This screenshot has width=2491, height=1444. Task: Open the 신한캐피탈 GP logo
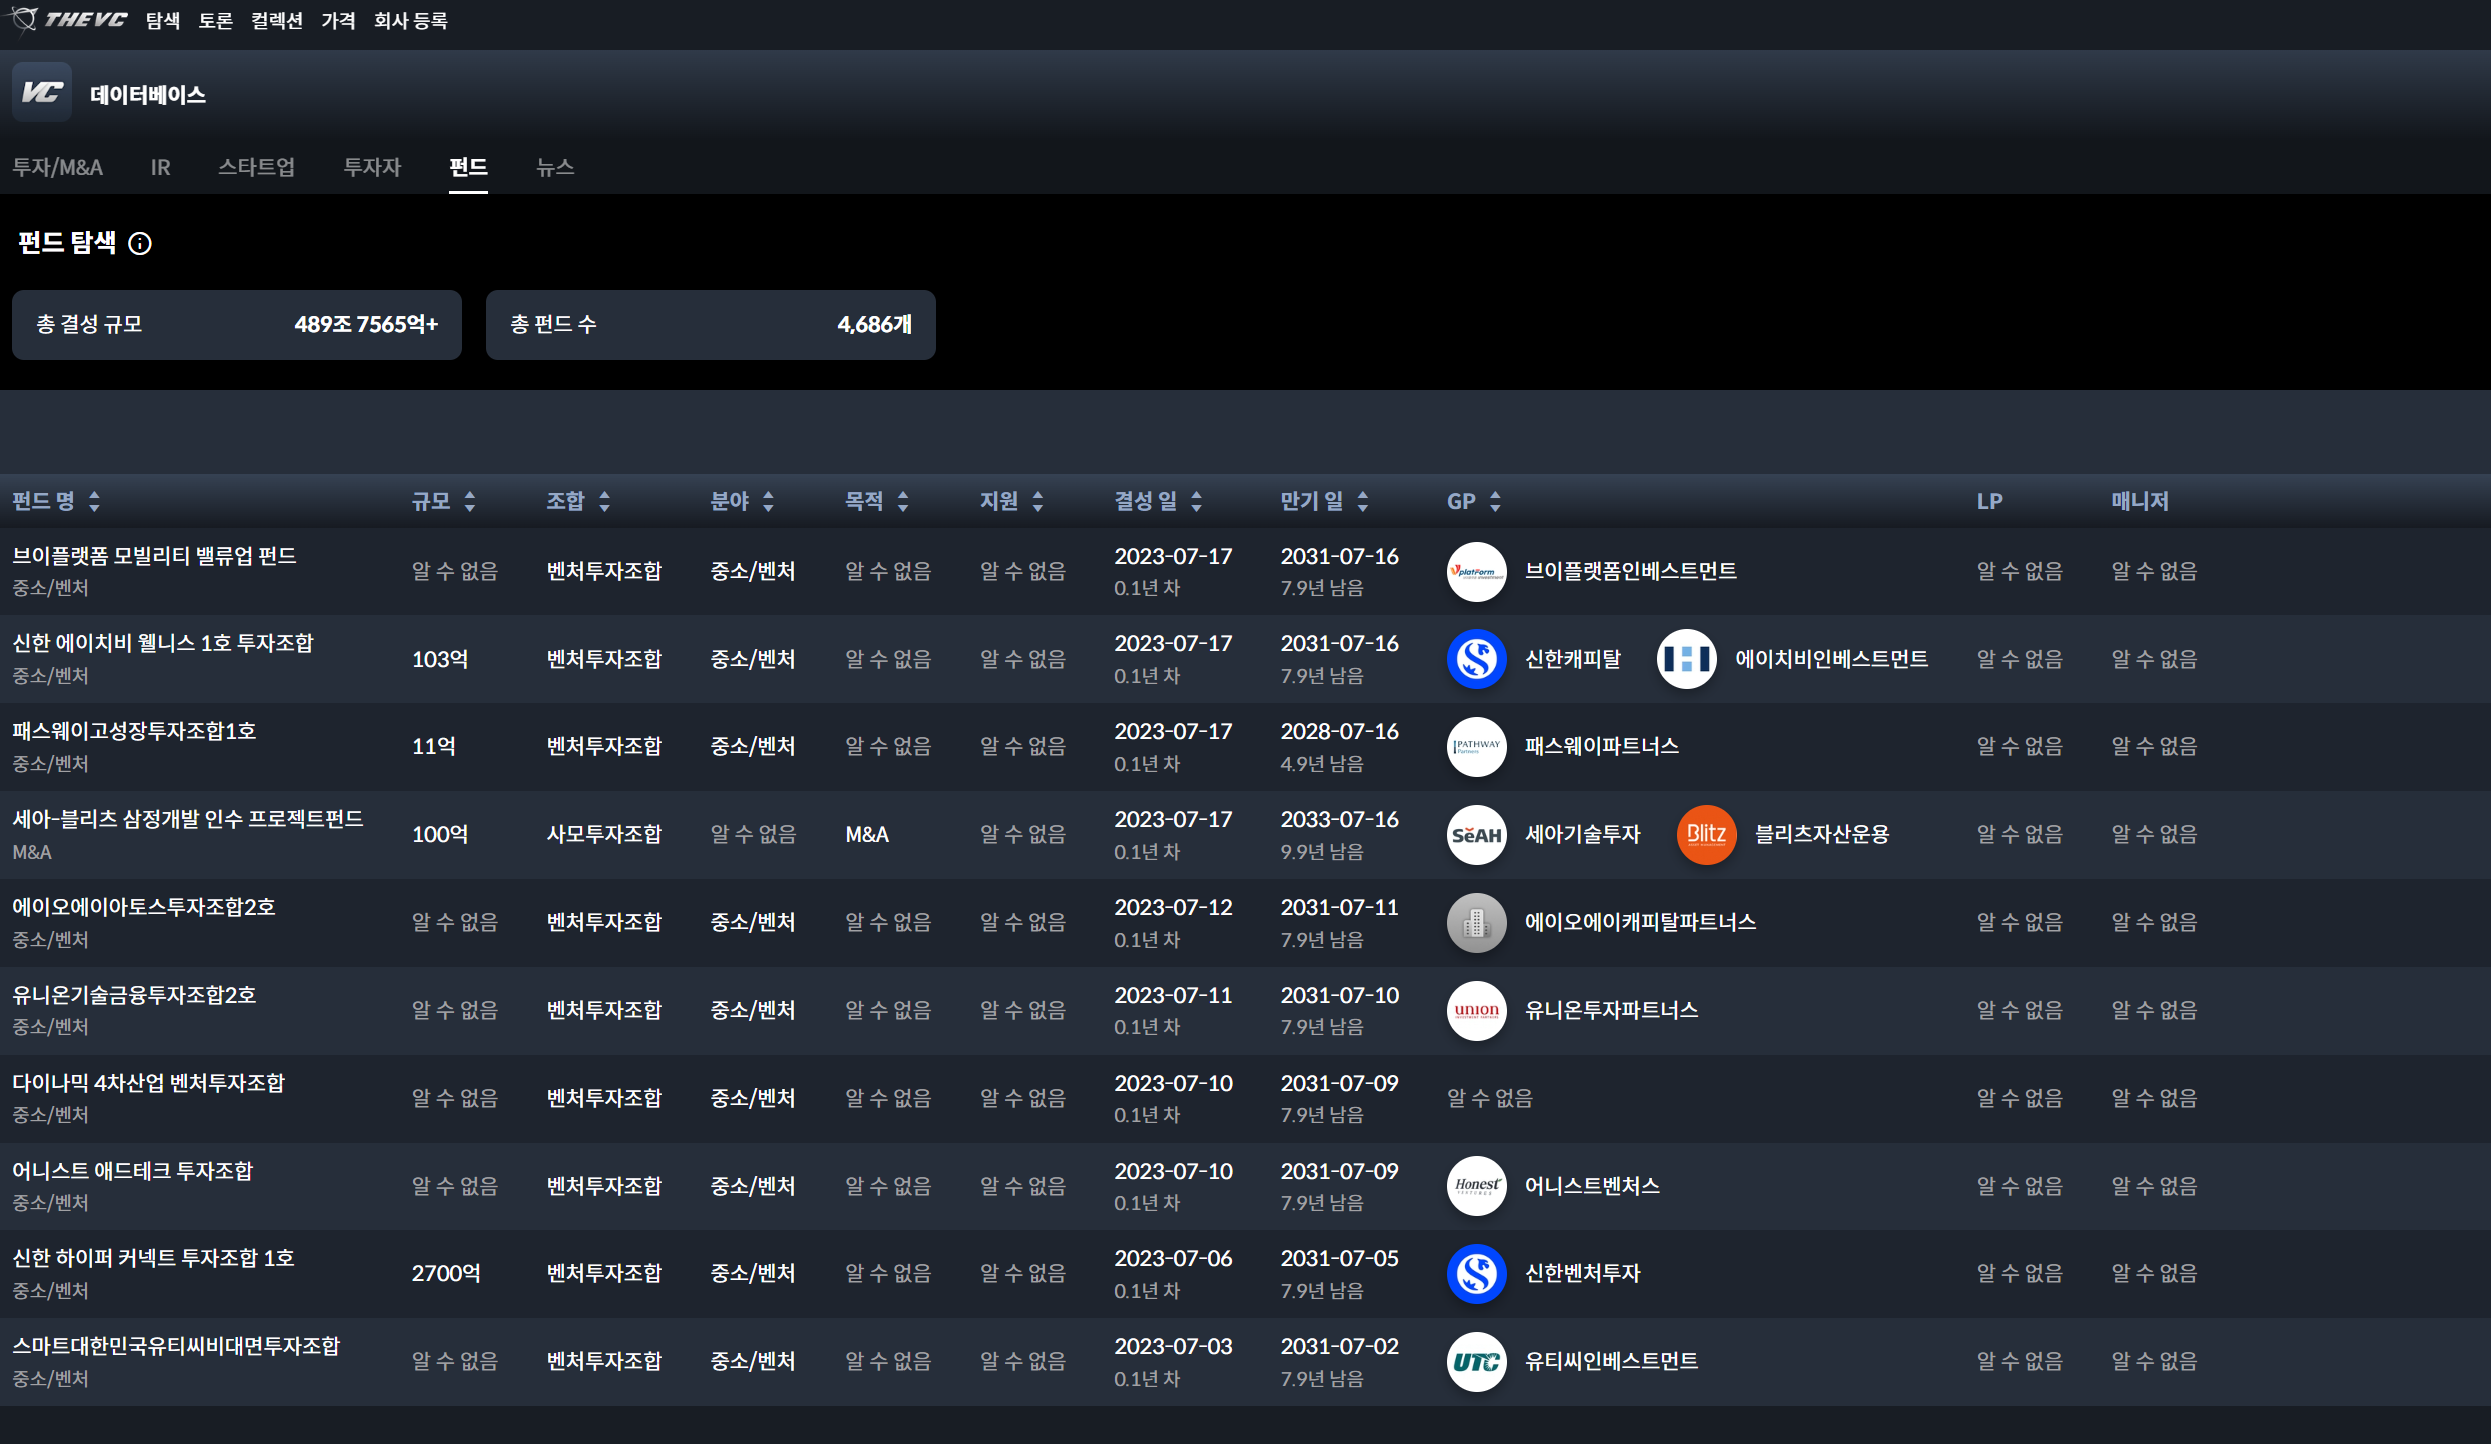(1476, 659)
